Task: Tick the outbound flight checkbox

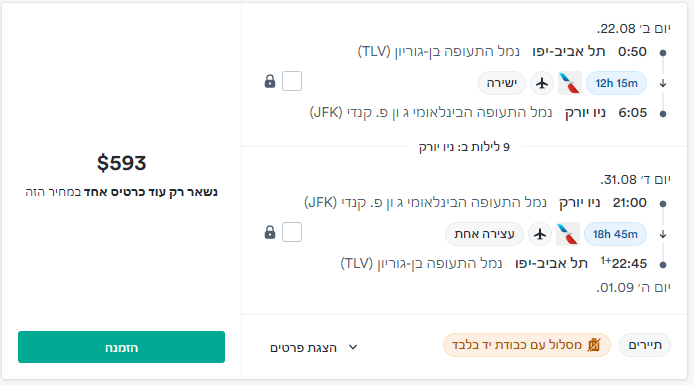Action: (292, 81)
